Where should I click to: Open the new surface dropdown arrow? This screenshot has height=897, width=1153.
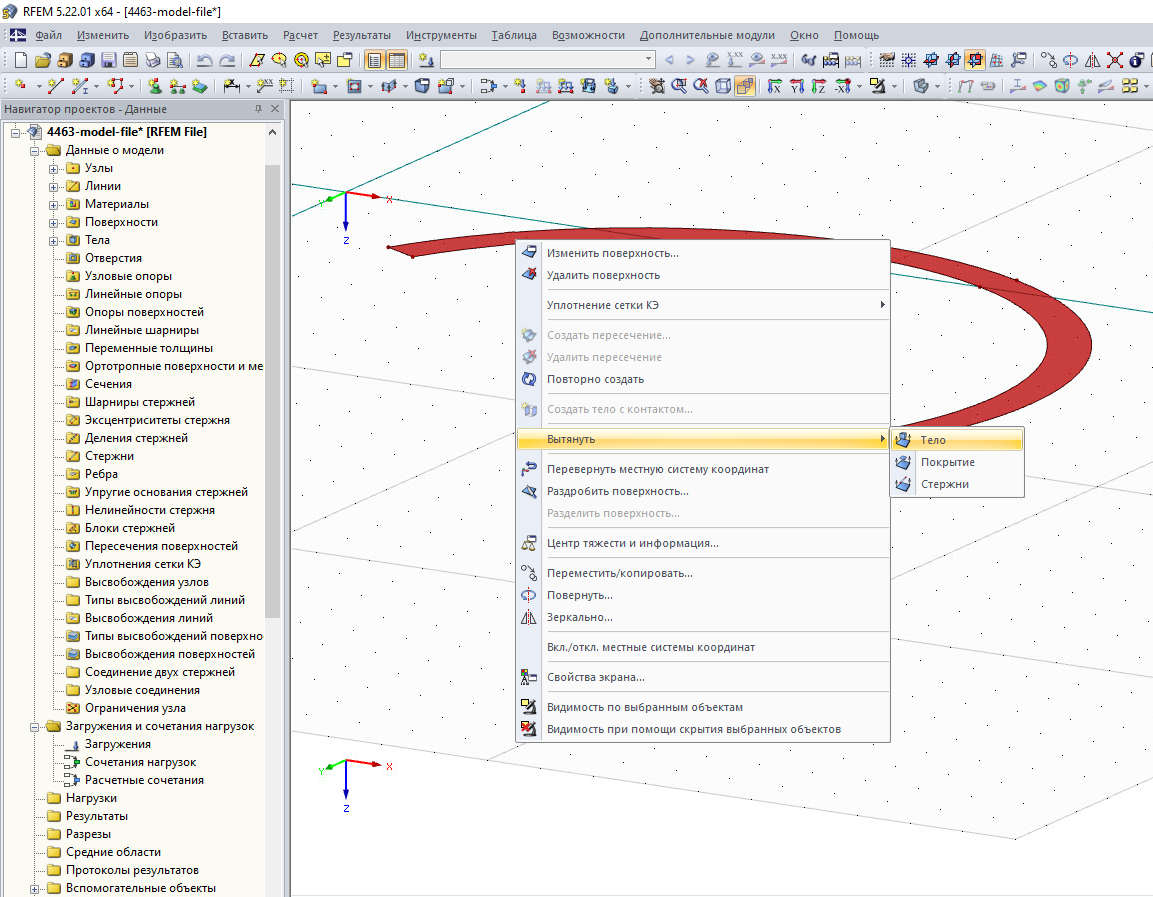335,86
